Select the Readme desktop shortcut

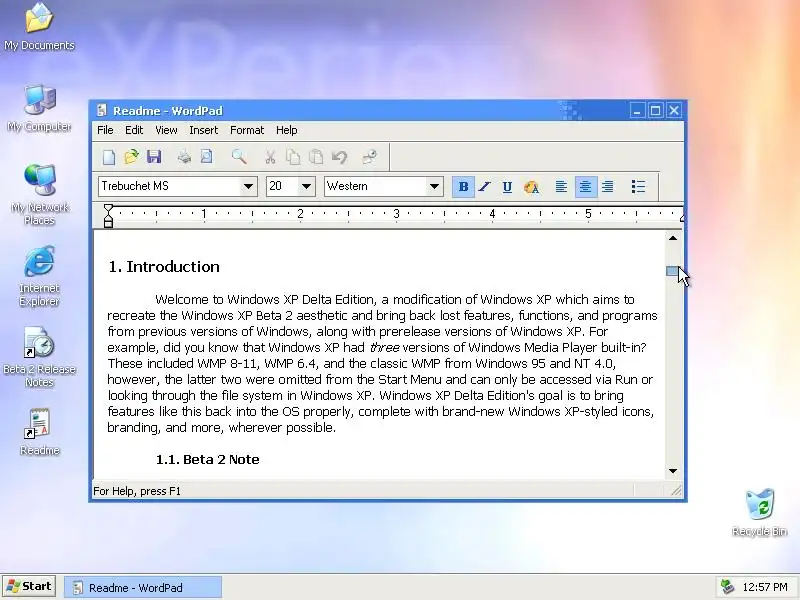pos(39,432)
